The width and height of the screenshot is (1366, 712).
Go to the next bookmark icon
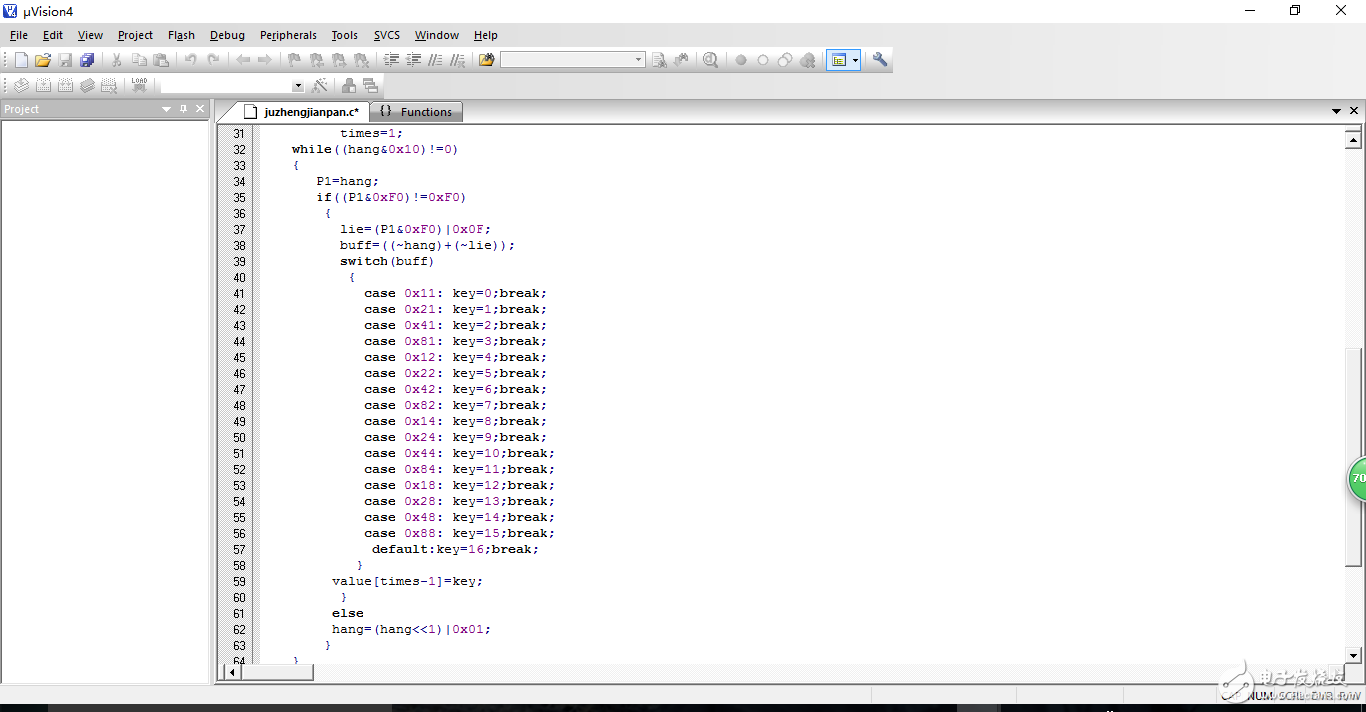point(338,60)
